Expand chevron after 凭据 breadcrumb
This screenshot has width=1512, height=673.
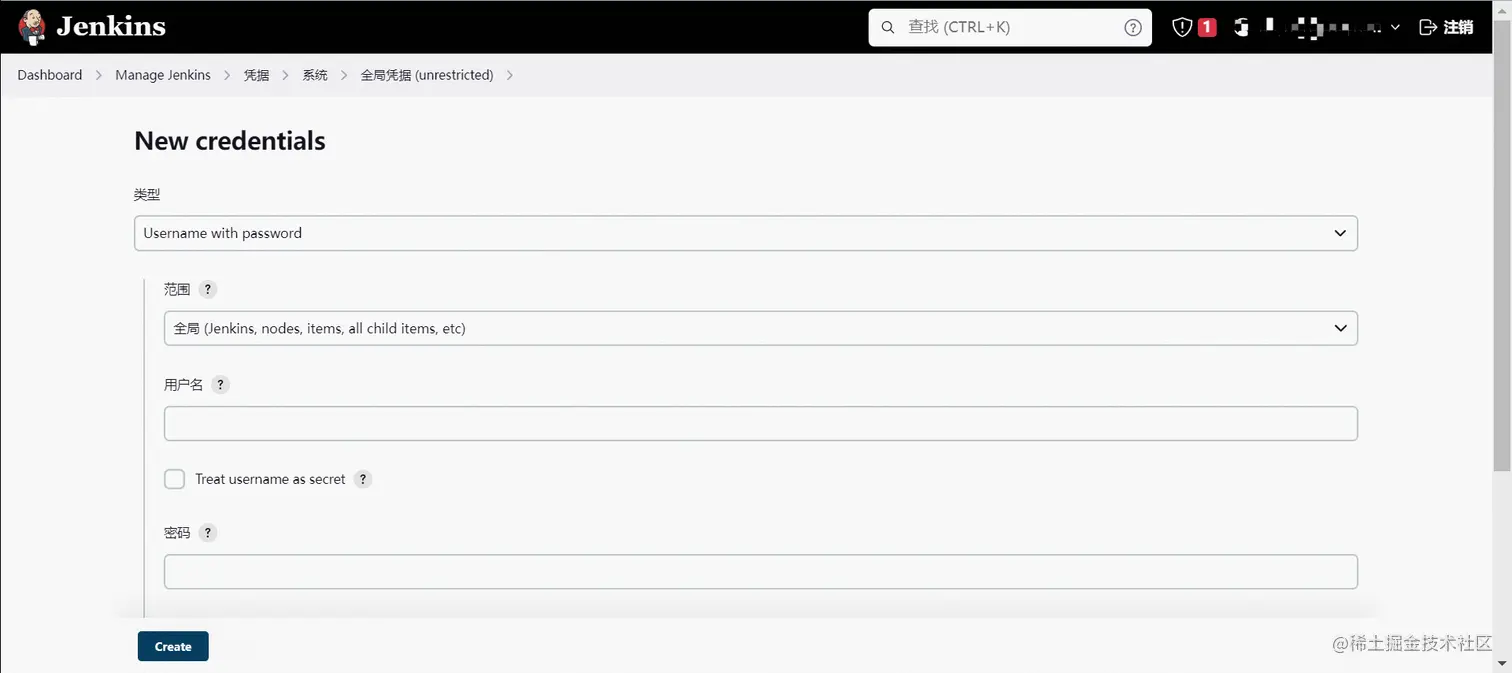pos(286,75)
